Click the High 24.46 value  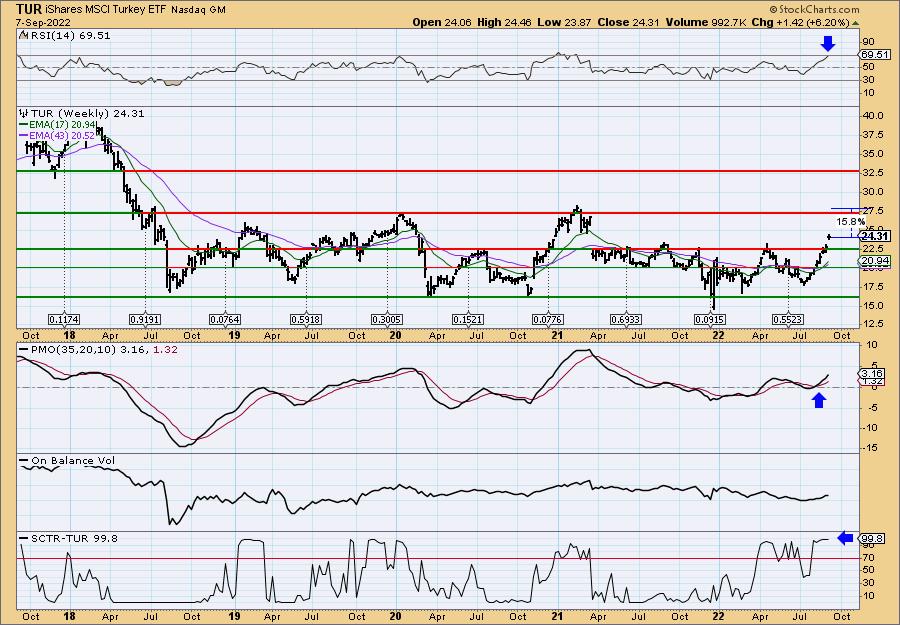(505, 22)
